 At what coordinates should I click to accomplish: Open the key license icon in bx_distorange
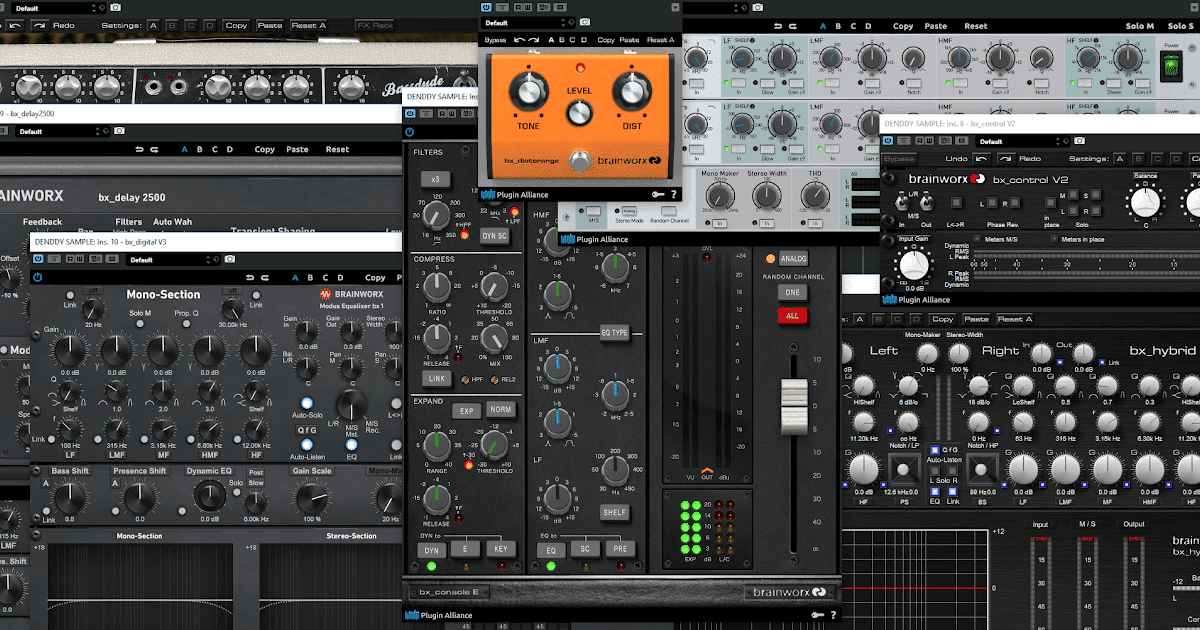(656, 195)
